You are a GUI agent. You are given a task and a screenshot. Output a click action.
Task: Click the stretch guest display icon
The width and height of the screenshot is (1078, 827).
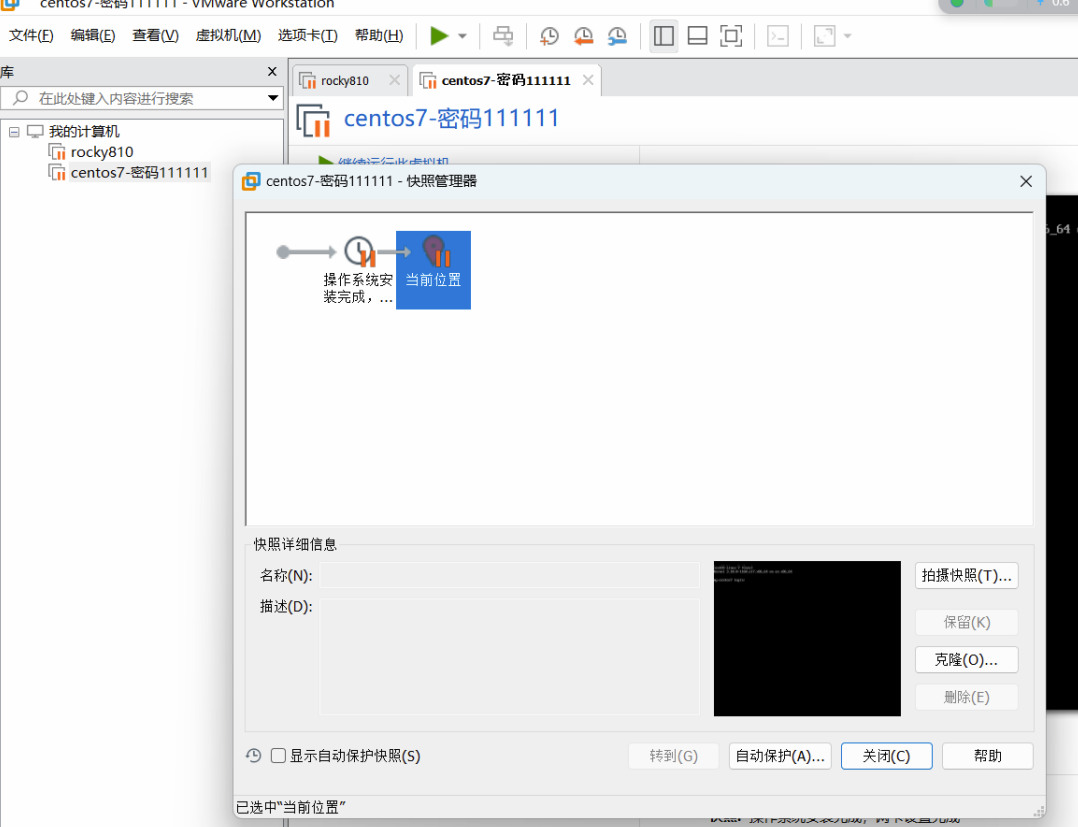(x=824, y=36)
